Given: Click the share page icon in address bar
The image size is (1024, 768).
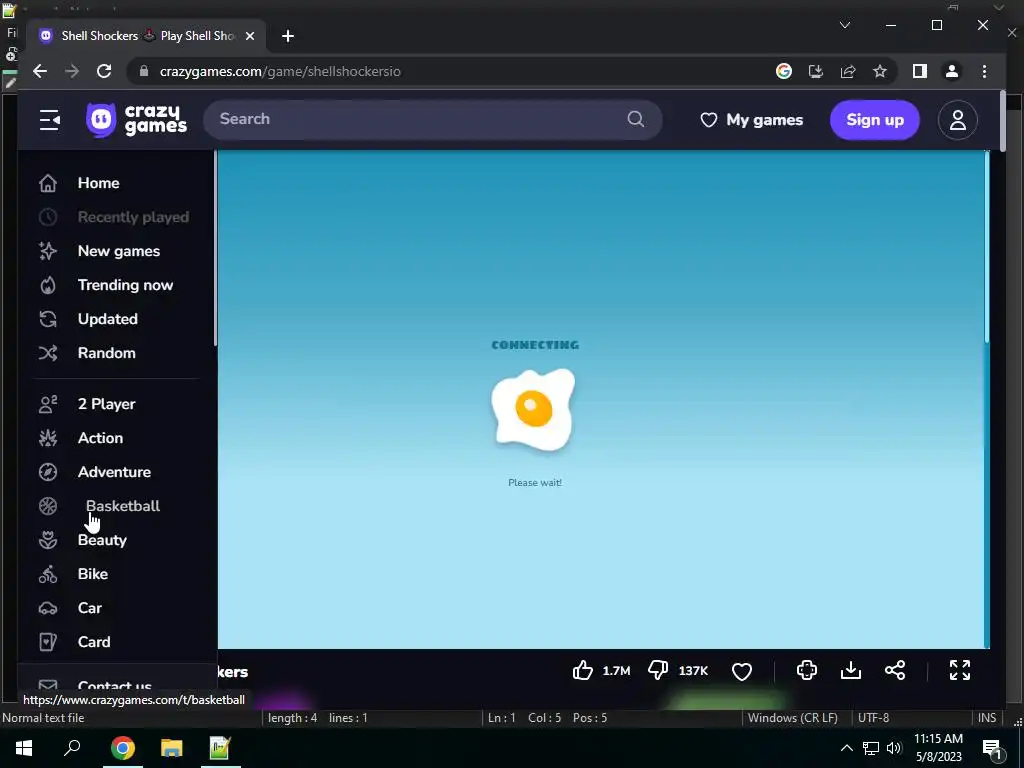Looking at the screenshot, I should click(x=848, y=71).
